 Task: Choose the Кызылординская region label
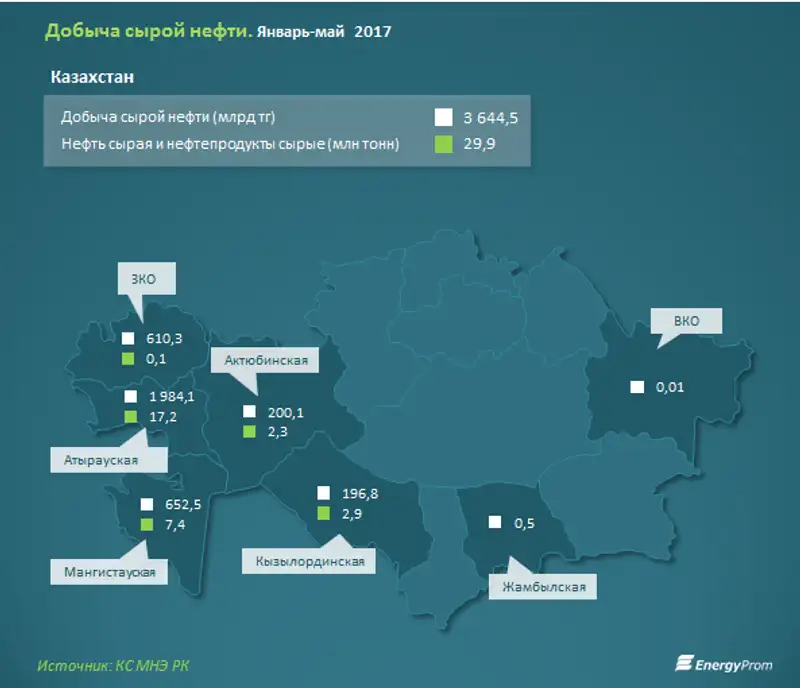click(309, 562)
